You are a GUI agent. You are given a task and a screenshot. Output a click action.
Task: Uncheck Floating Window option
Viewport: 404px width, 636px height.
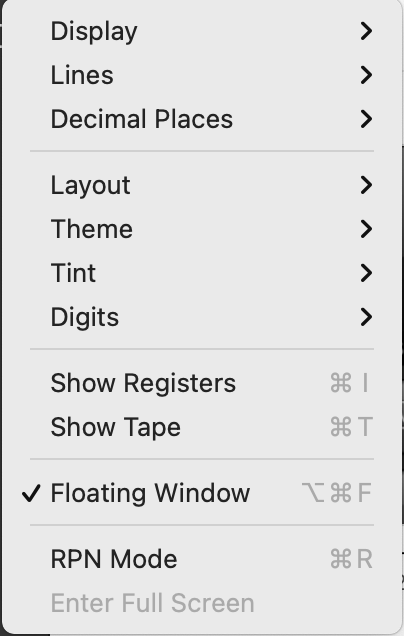pos(202,493)
